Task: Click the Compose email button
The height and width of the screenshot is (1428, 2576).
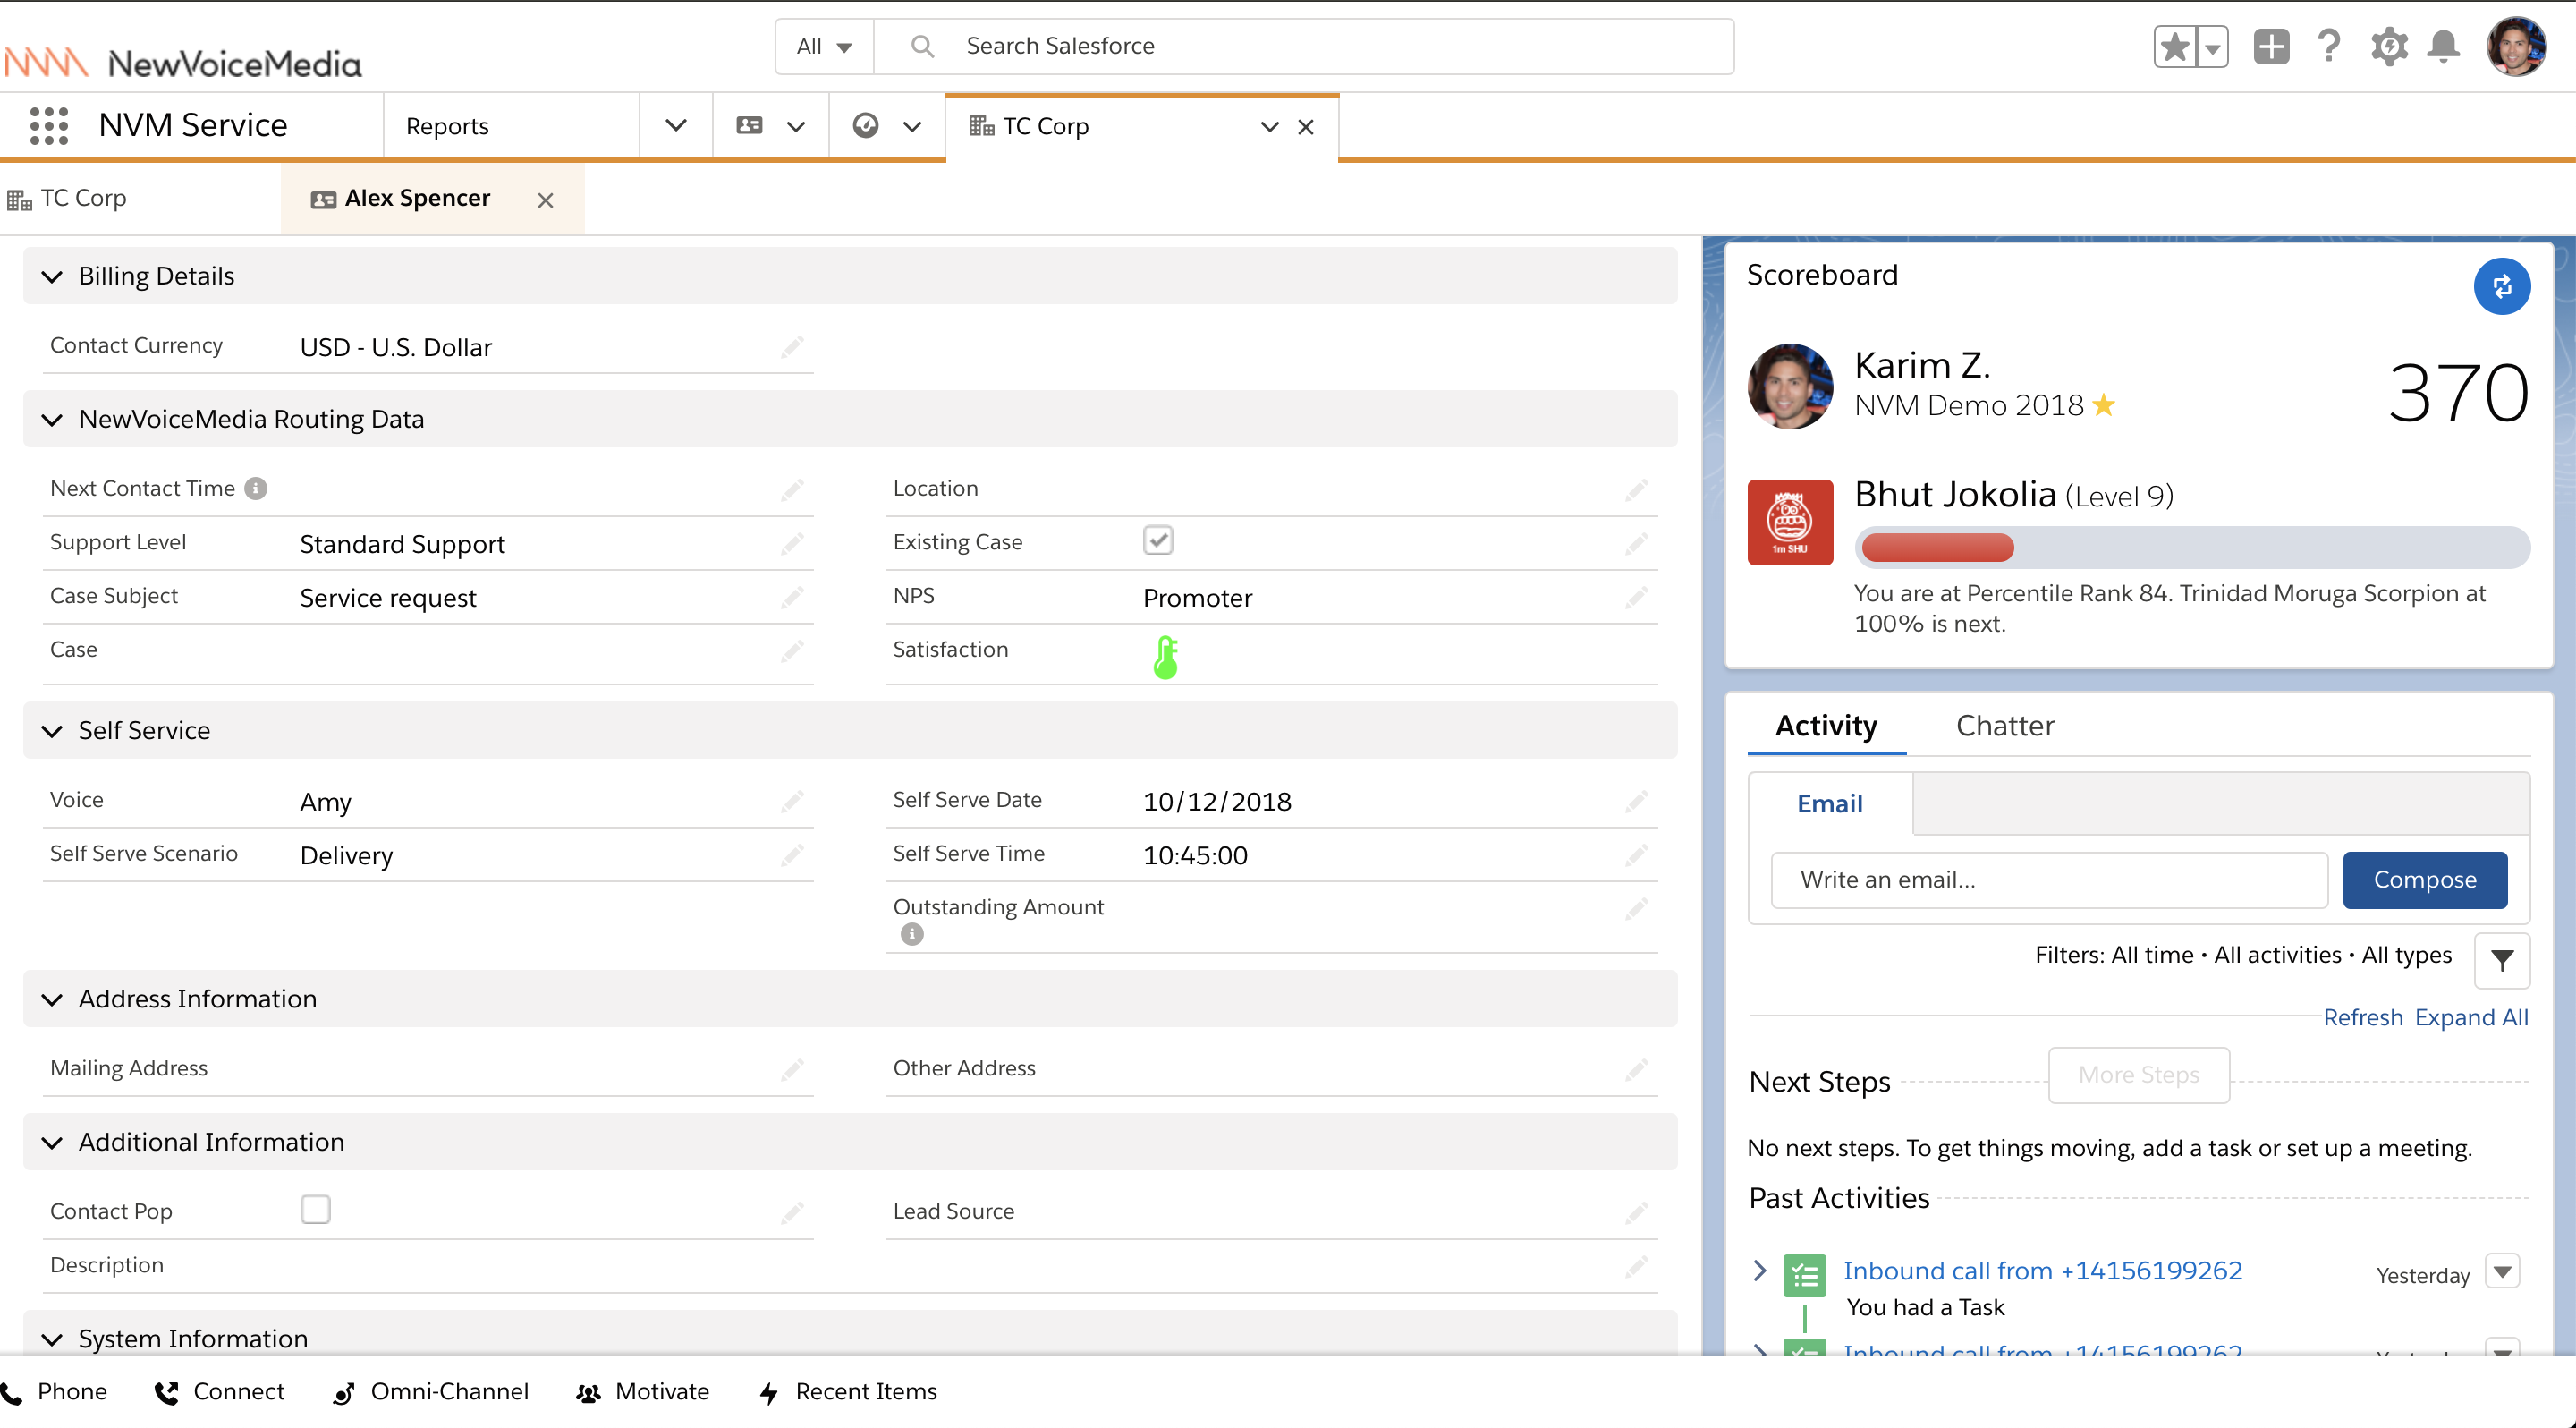Action: tap(2424, 880)
